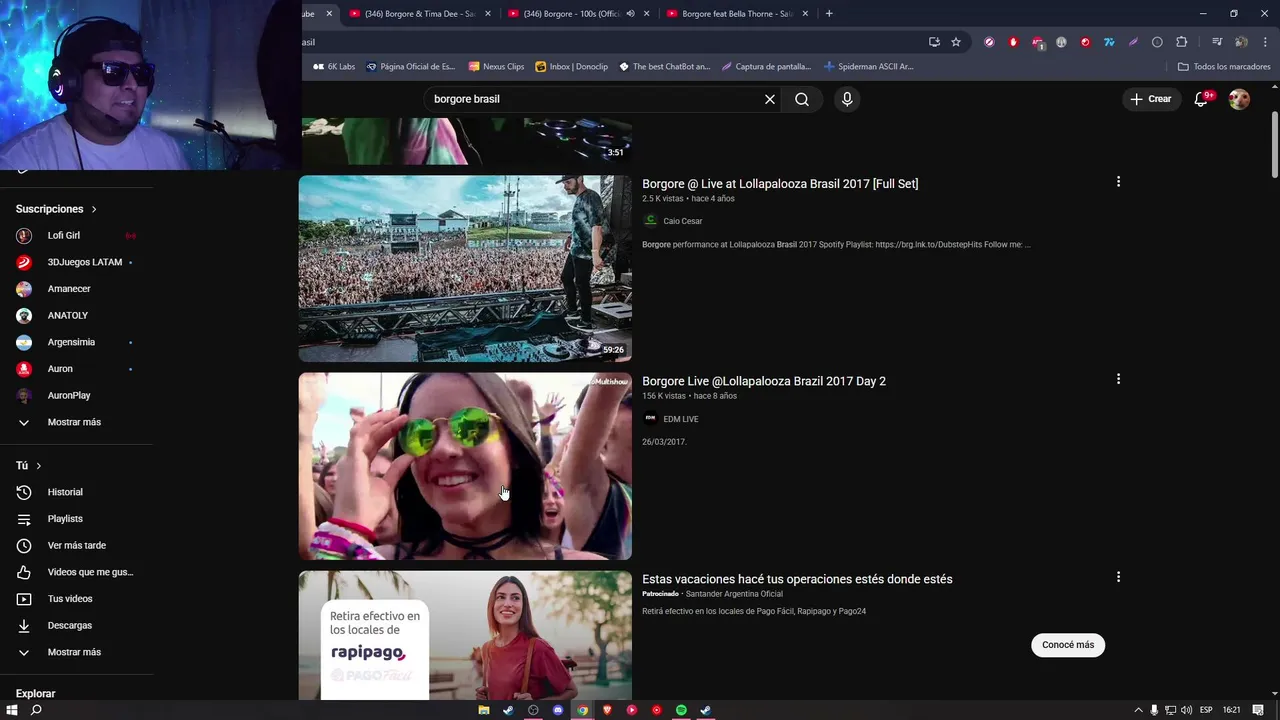Click the red hand ad-blocker extension icon

[1013, 42]
